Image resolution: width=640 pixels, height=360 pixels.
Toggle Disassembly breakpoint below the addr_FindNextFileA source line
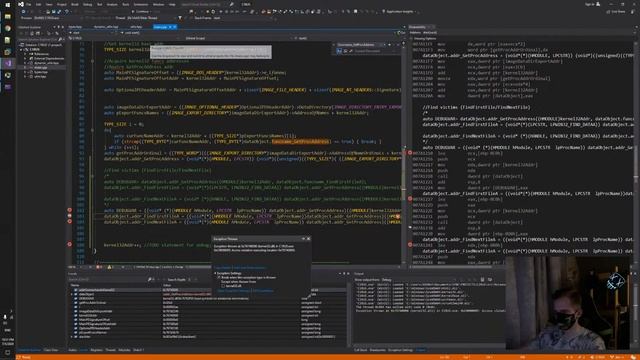[x=410, y=245]
